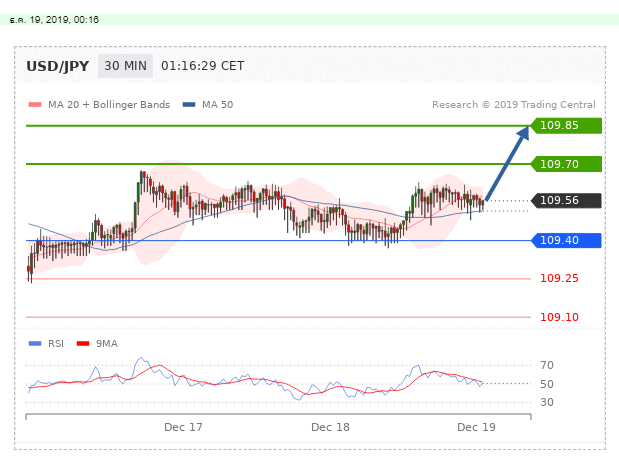Click the RSI 50 level label
This screenshot has width=619, height=462.
(547, 384)
